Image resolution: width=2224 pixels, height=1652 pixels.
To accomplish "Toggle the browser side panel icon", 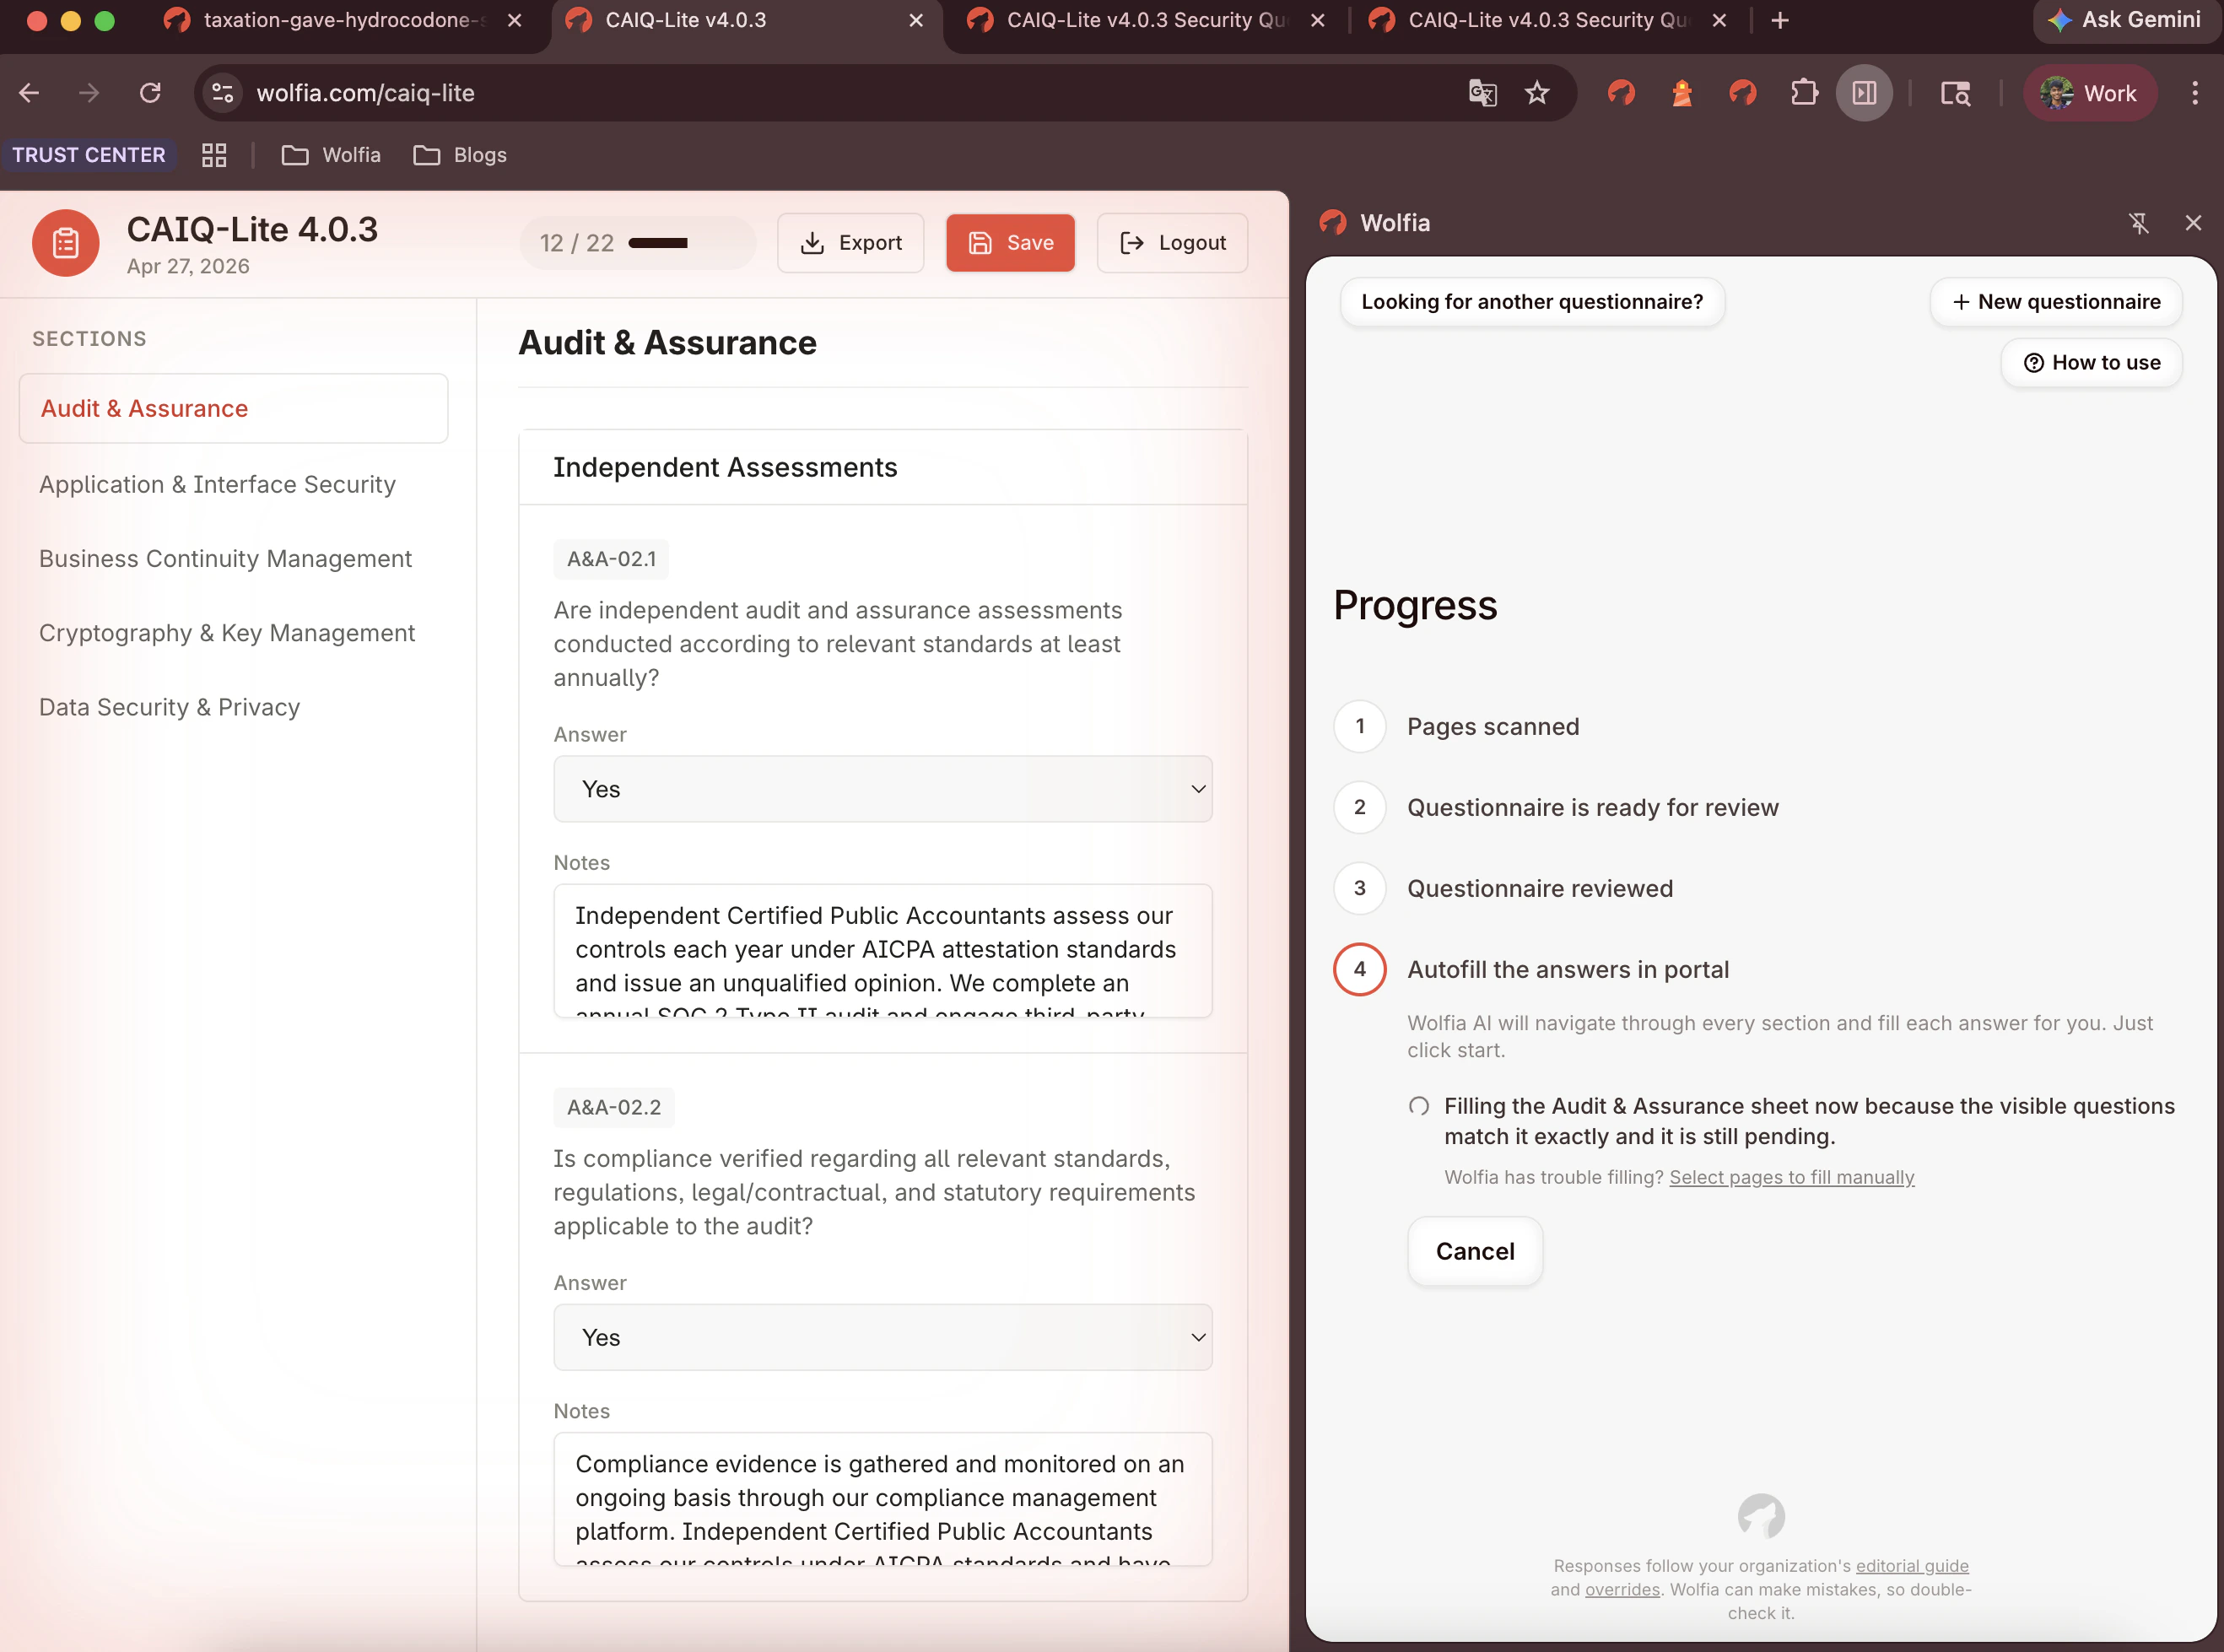I will pos(1864,93).
